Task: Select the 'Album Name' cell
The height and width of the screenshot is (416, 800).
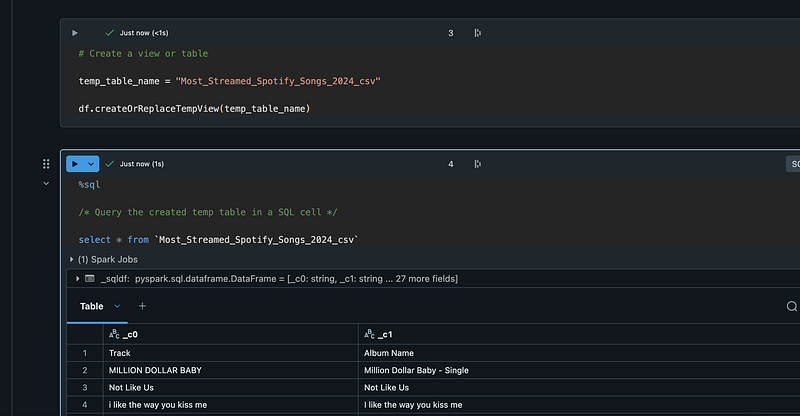Action: [x=579, y=353]
